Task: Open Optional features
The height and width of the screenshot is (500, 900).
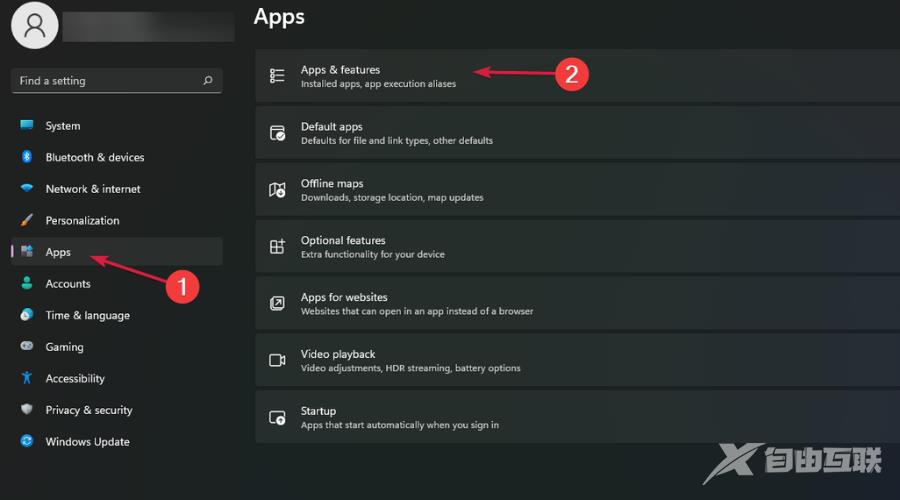Action: click(577, 246)
